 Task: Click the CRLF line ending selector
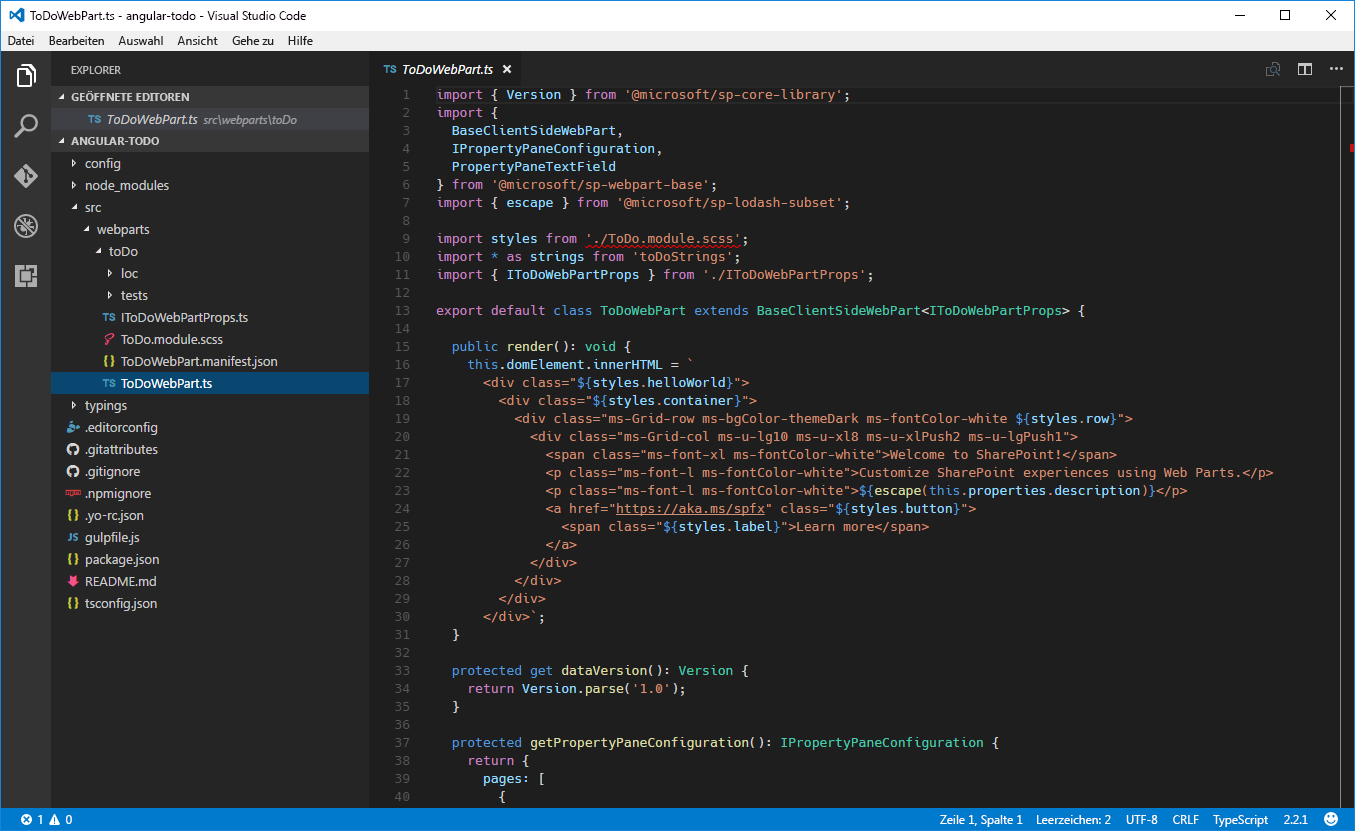click(1185, 819)
